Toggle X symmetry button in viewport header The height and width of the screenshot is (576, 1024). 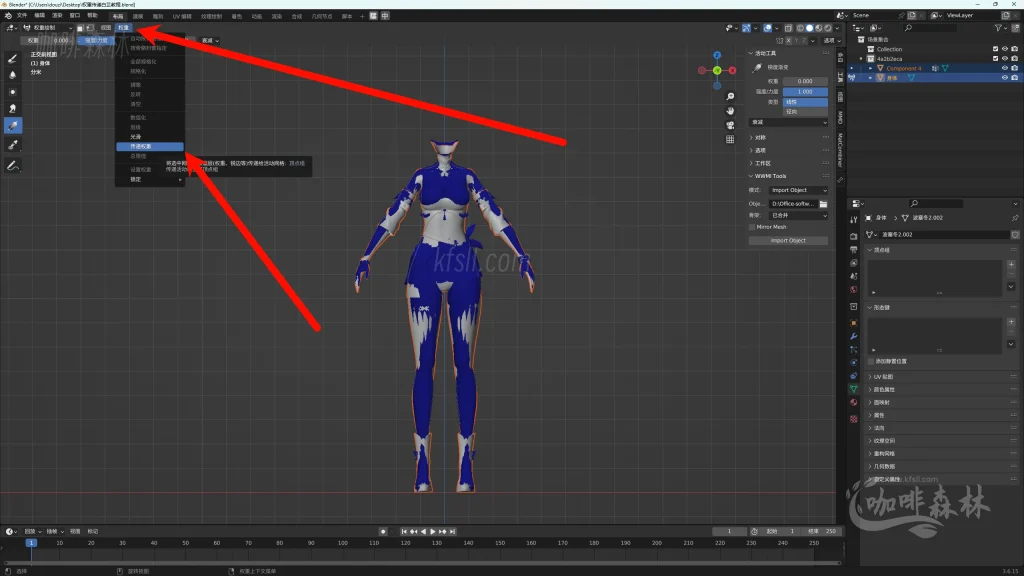point(789,40)
